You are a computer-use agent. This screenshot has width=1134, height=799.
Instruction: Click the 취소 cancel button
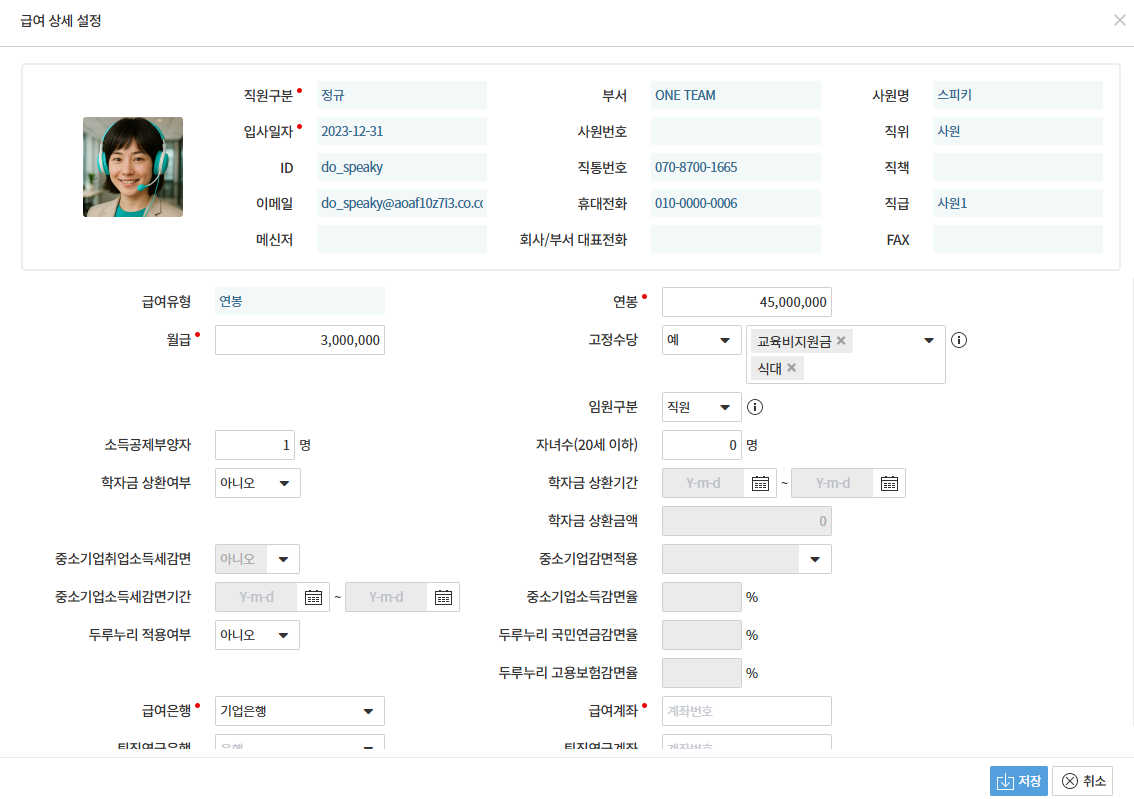pyautogui.click(x=1082, y=781)
